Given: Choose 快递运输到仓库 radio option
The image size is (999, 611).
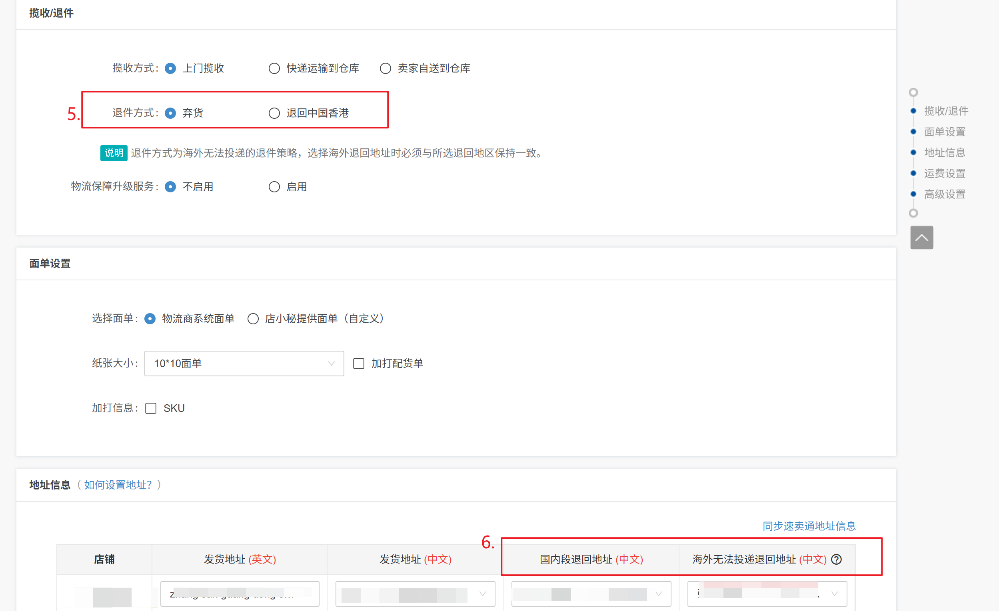Looking at the screenshot, I should point(274,68).
